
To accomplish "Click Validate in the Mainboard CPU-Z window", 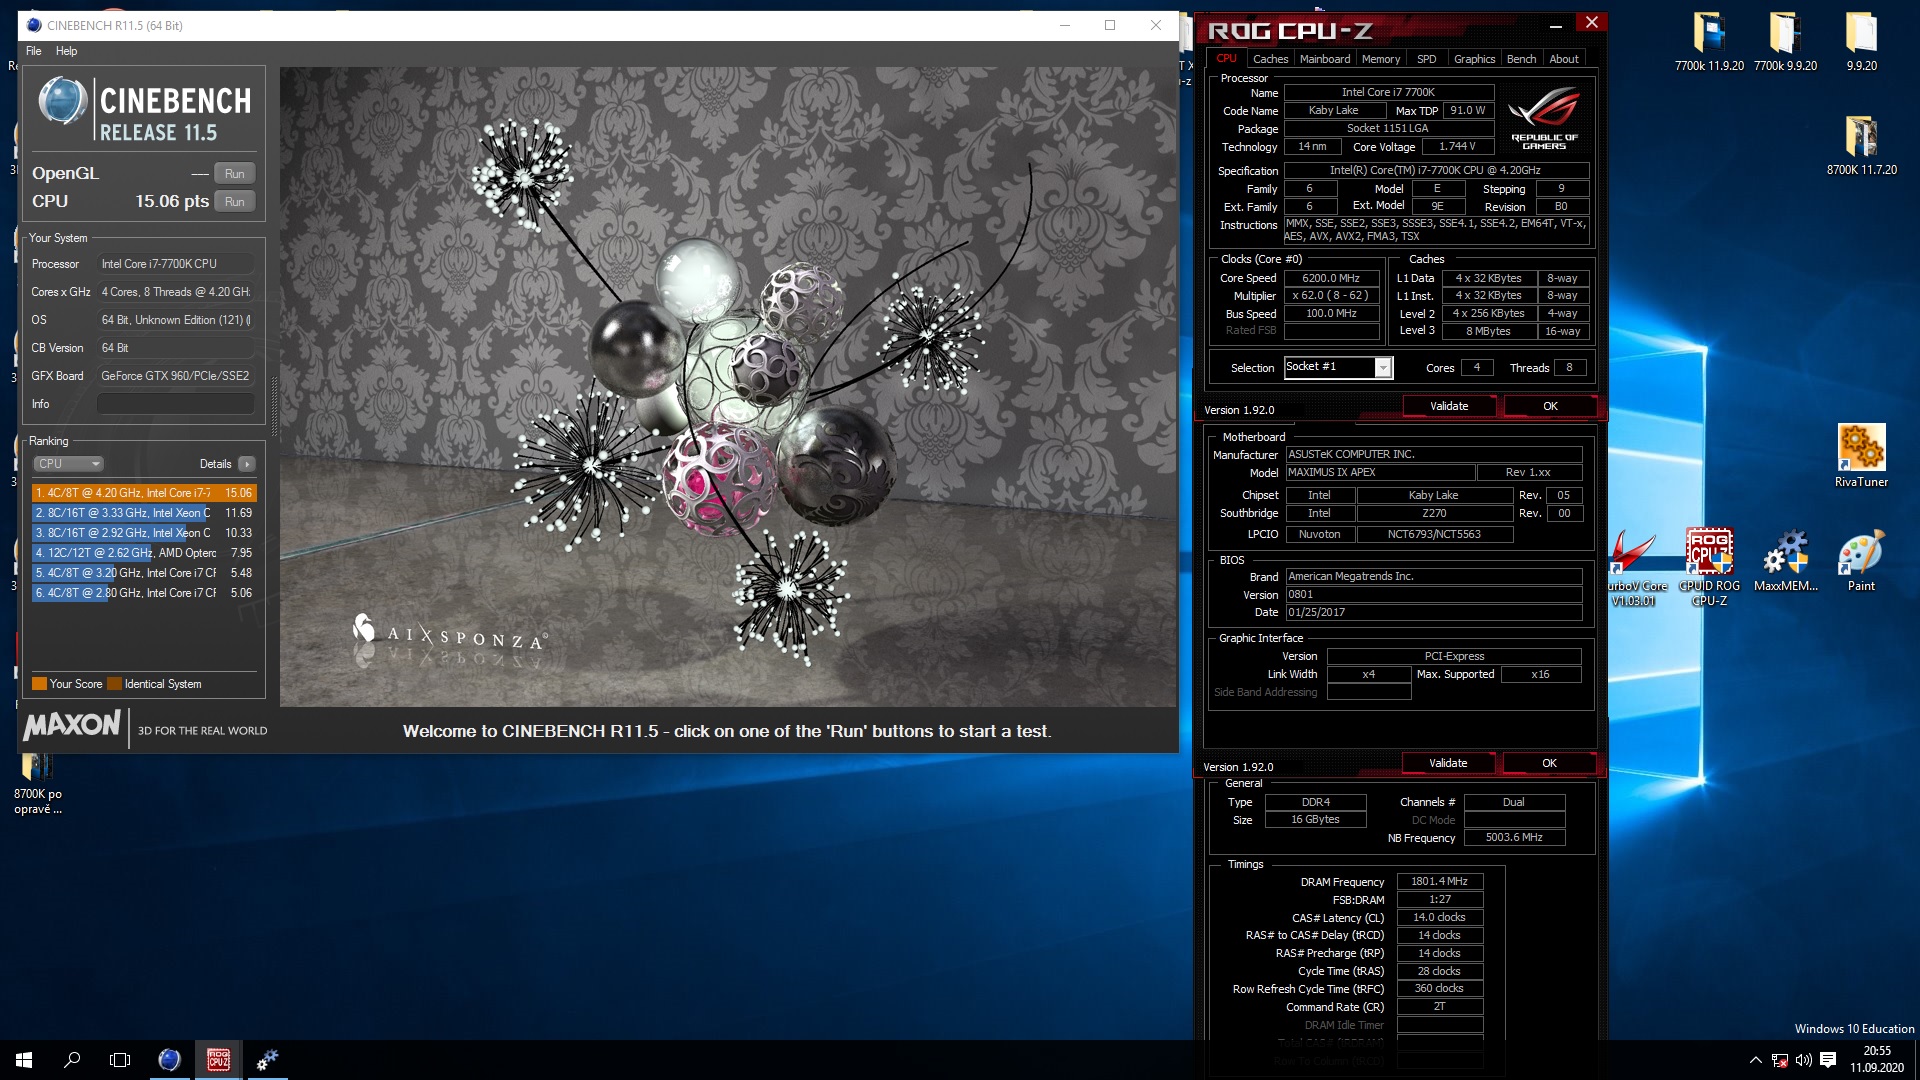I will (x=1448, y=763).
